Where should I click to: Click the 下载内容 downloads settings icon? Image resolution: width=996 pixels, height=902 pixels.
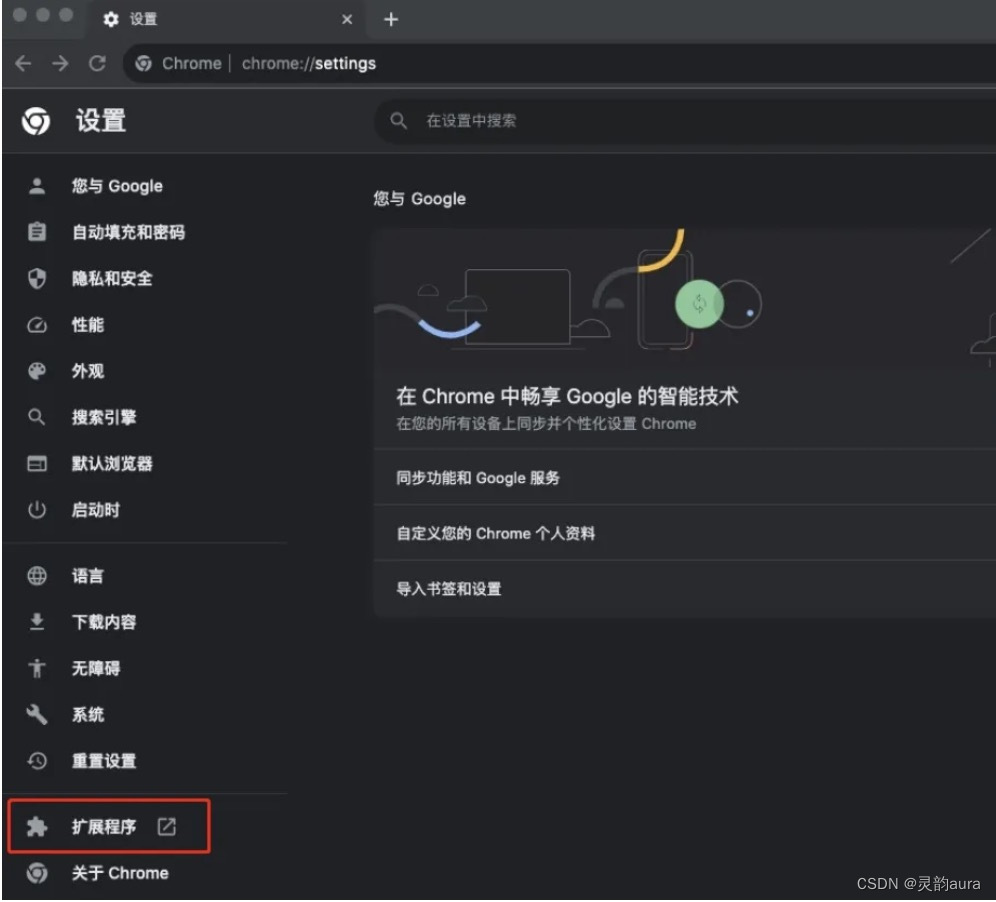36,622
